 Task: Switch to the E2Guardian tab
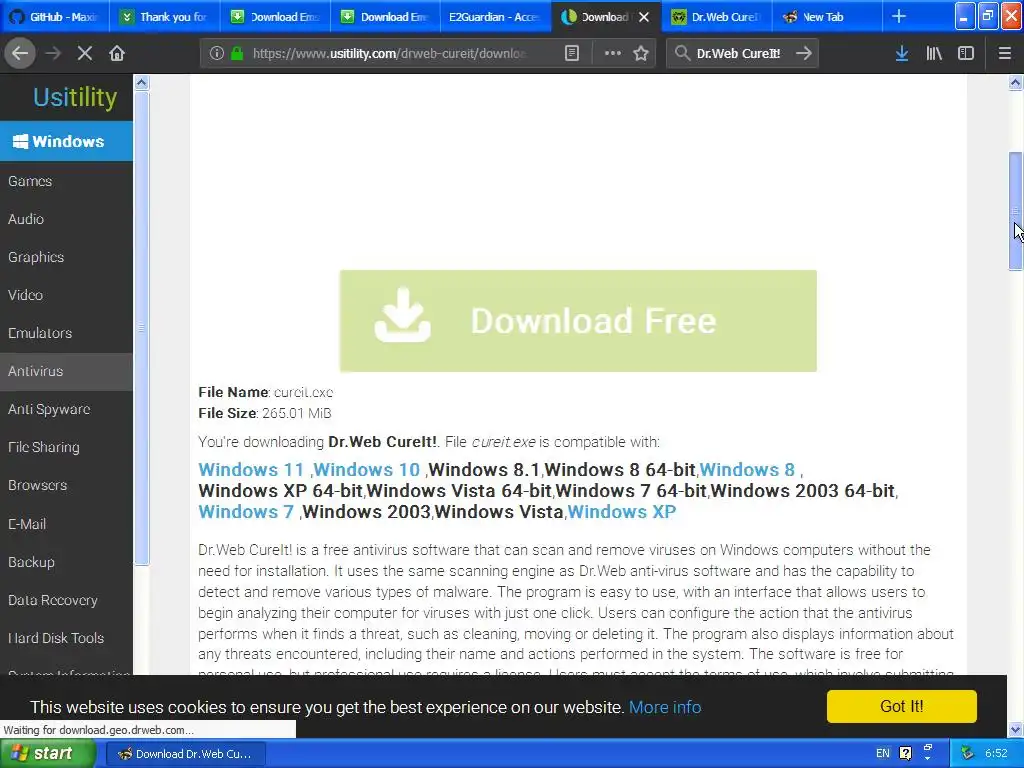(x=496, y=17)
